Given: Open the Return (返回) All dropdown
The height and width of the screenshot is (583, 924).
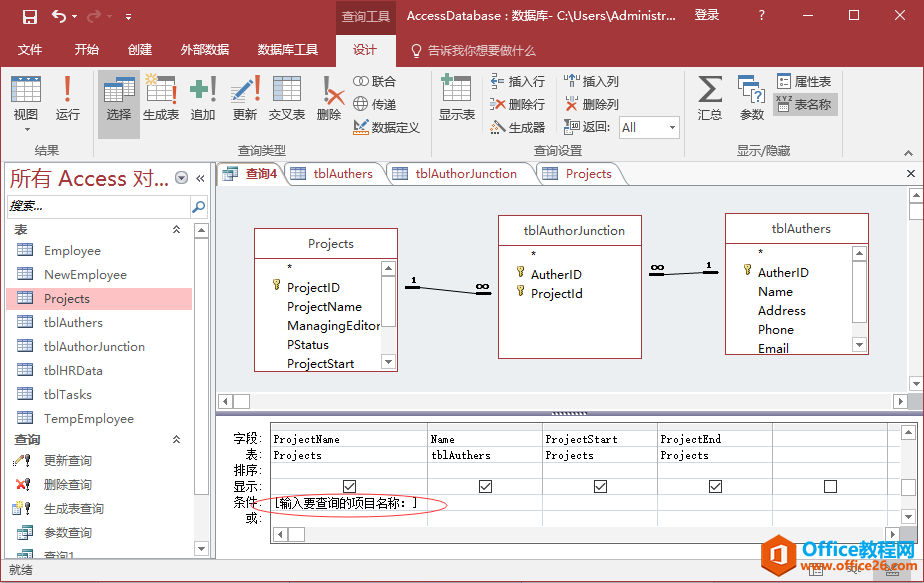Looking at the screenshot, I should click(672, 127).
